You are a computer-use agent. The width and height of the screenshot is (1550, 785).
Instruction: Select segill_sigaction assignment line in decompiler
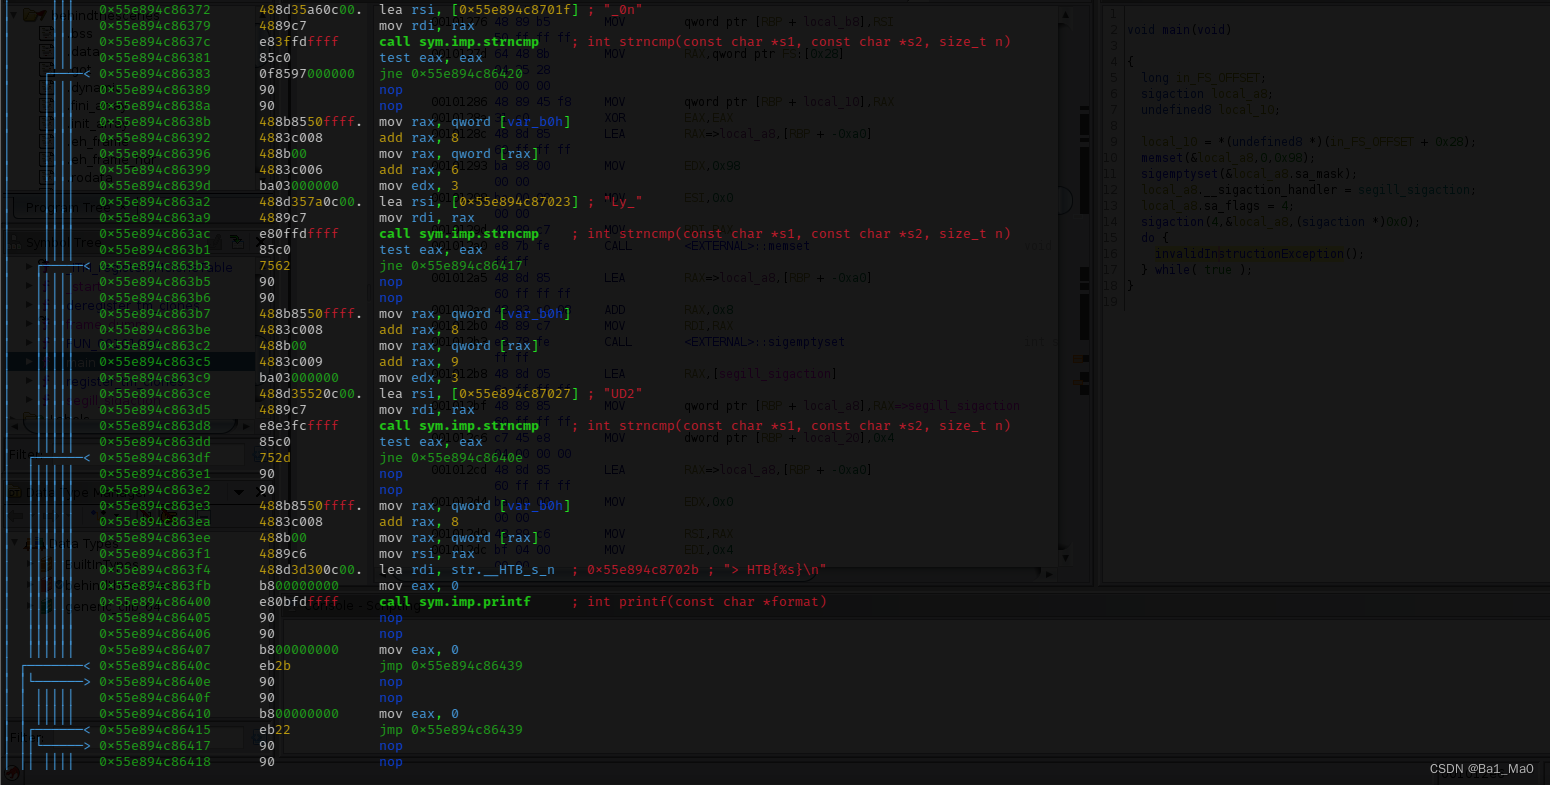(1308, 190)
